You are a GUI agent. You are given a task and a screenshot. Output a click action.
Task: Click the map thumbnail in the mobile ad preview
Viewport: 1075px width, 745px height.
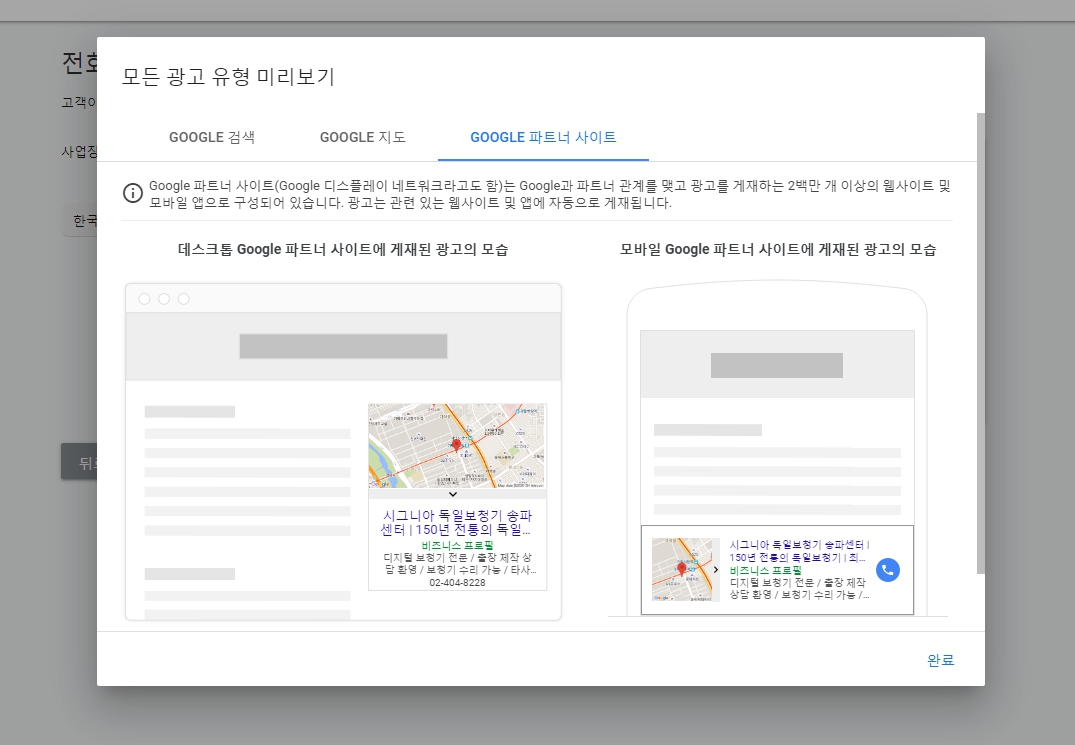[681, 570]
